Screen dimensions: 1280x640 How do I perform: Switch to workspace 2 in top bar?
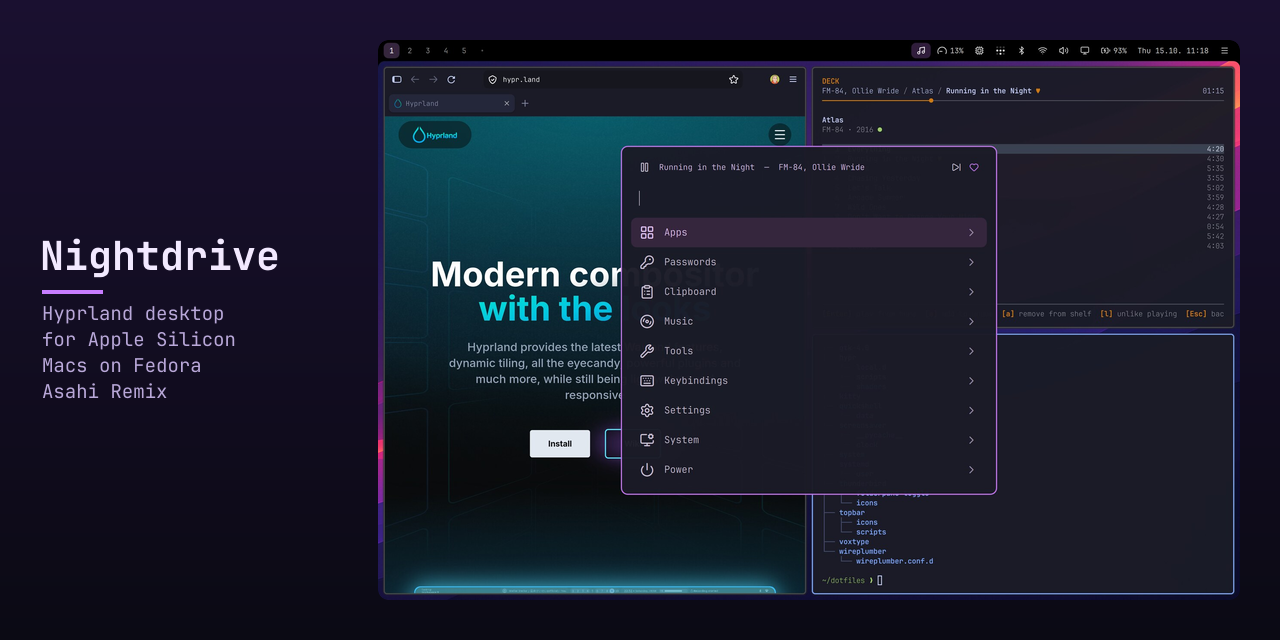coord(410,50)
